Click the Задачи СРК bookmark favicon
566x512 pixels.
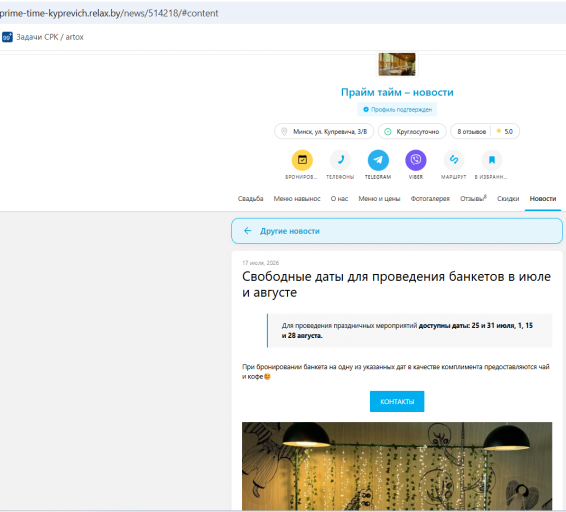(7, 37)
